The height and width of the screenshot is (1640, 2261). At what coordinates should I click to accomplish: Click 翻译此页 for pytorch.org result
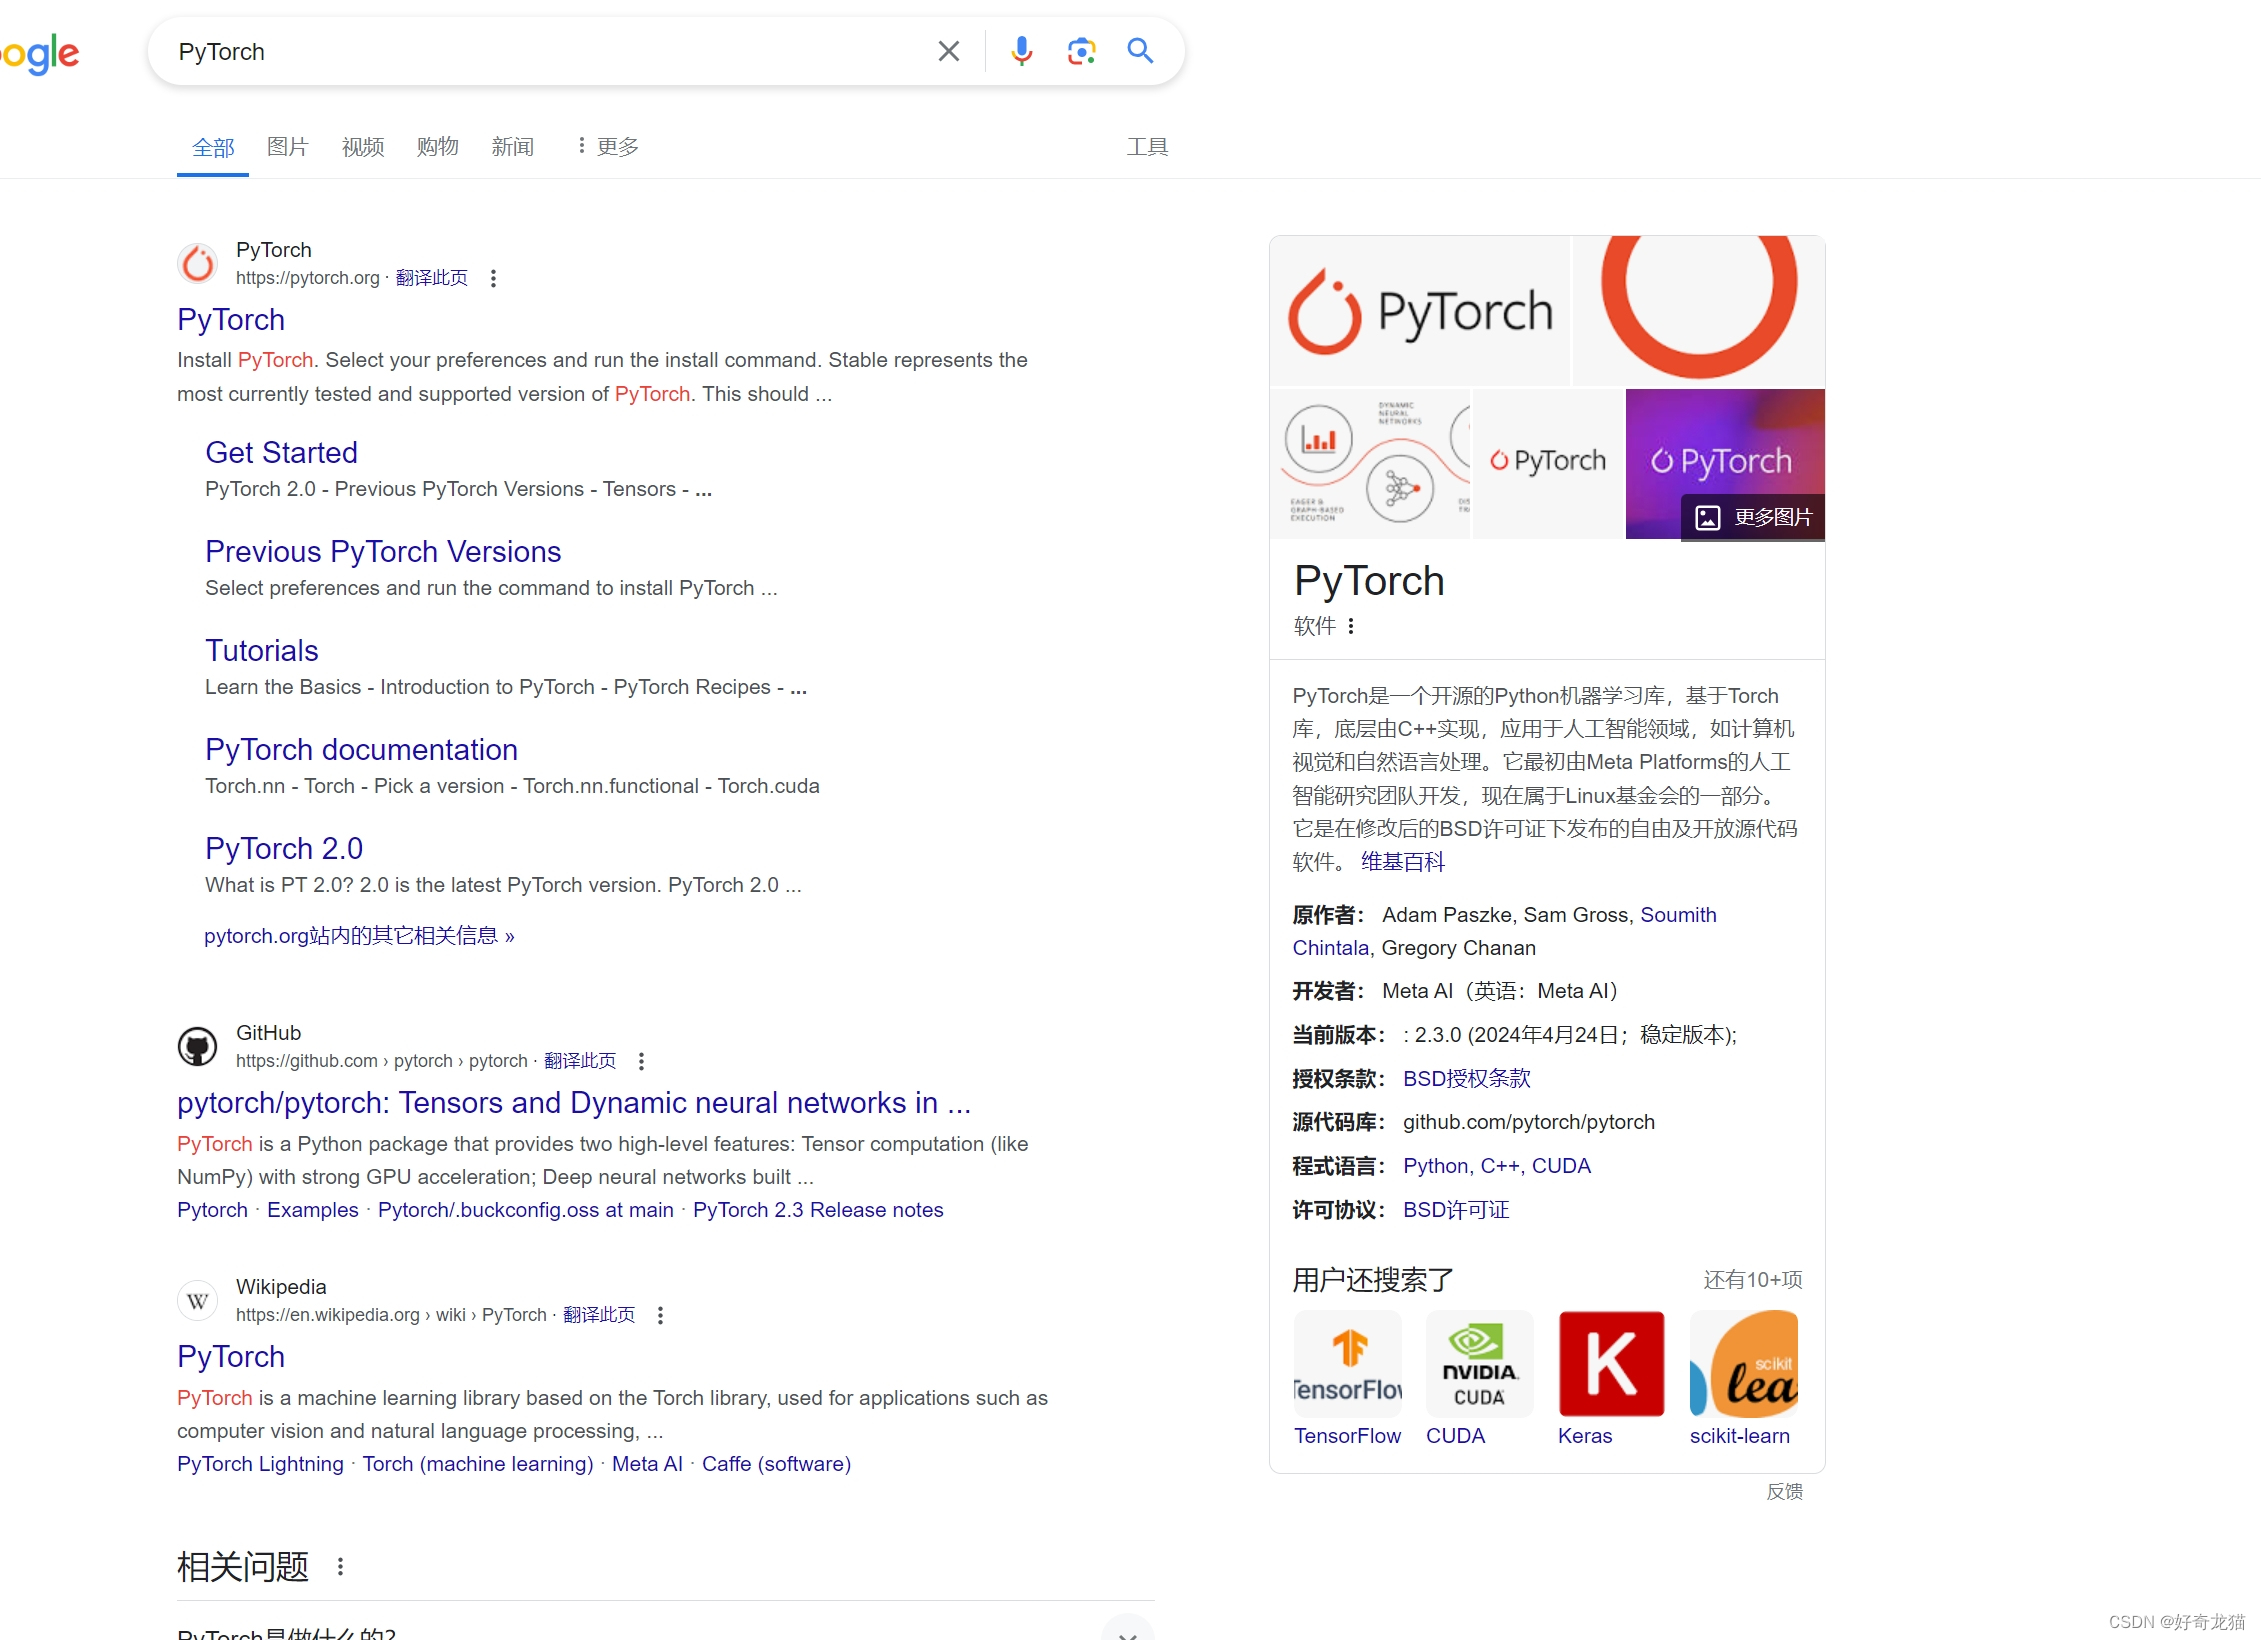[432, 278]
